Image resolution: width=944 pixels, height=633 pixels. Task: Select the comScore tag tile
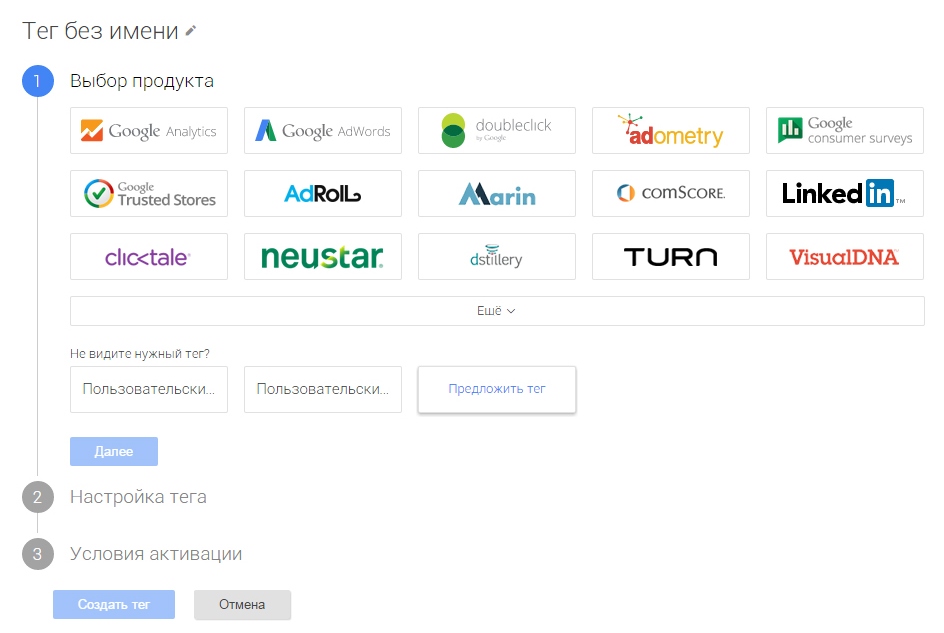coord(671,193)
